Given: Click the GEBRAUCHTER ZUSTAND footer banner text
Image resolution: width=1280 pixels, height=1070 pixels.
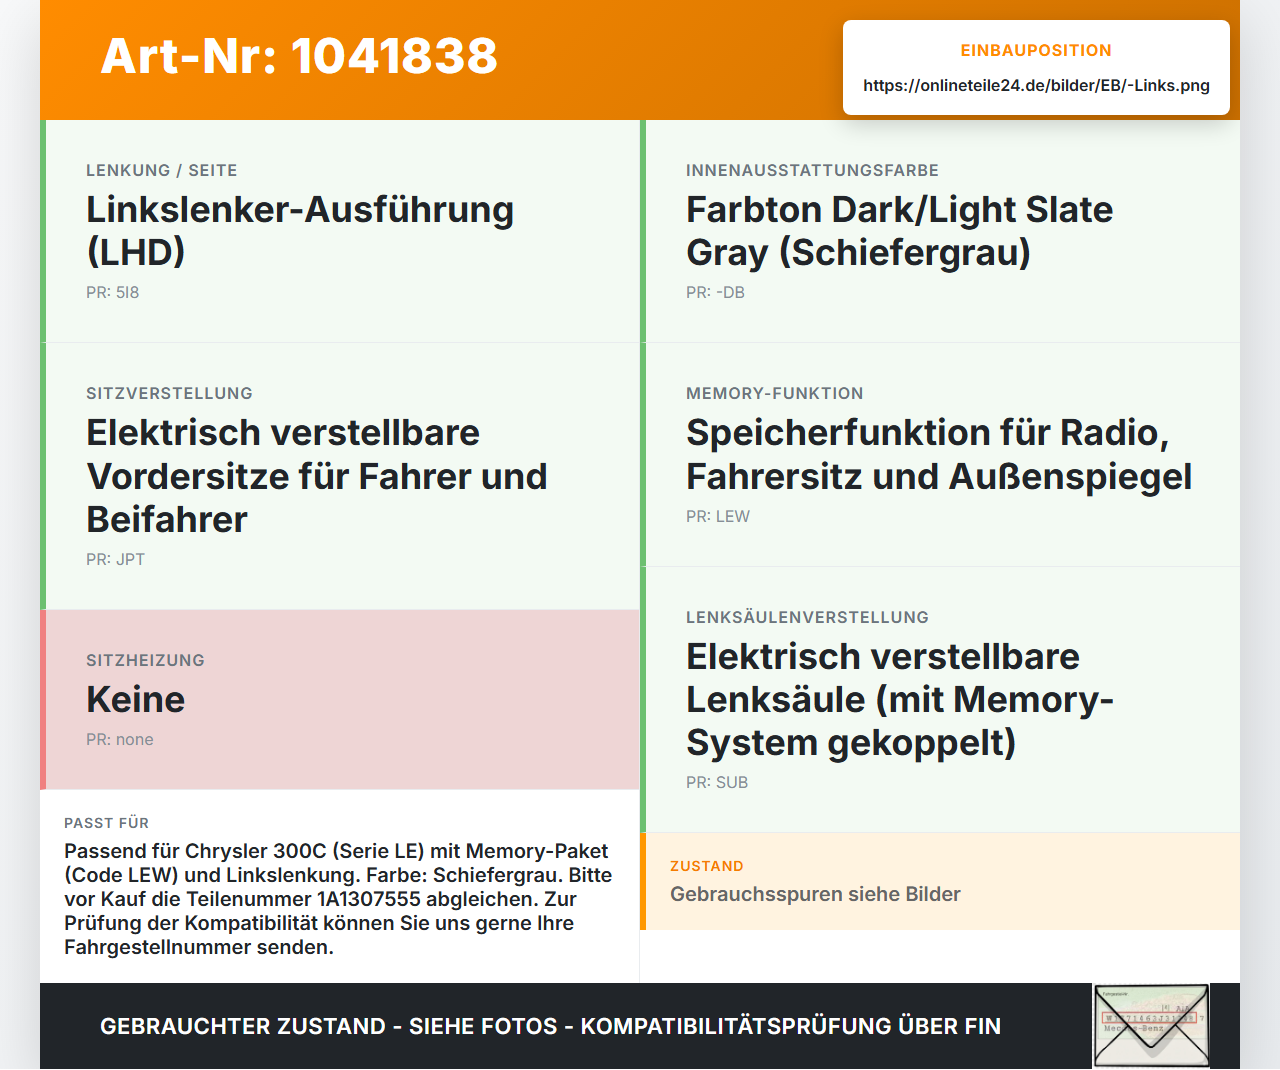Looking at the screenshot, I should coord(550,1026).
